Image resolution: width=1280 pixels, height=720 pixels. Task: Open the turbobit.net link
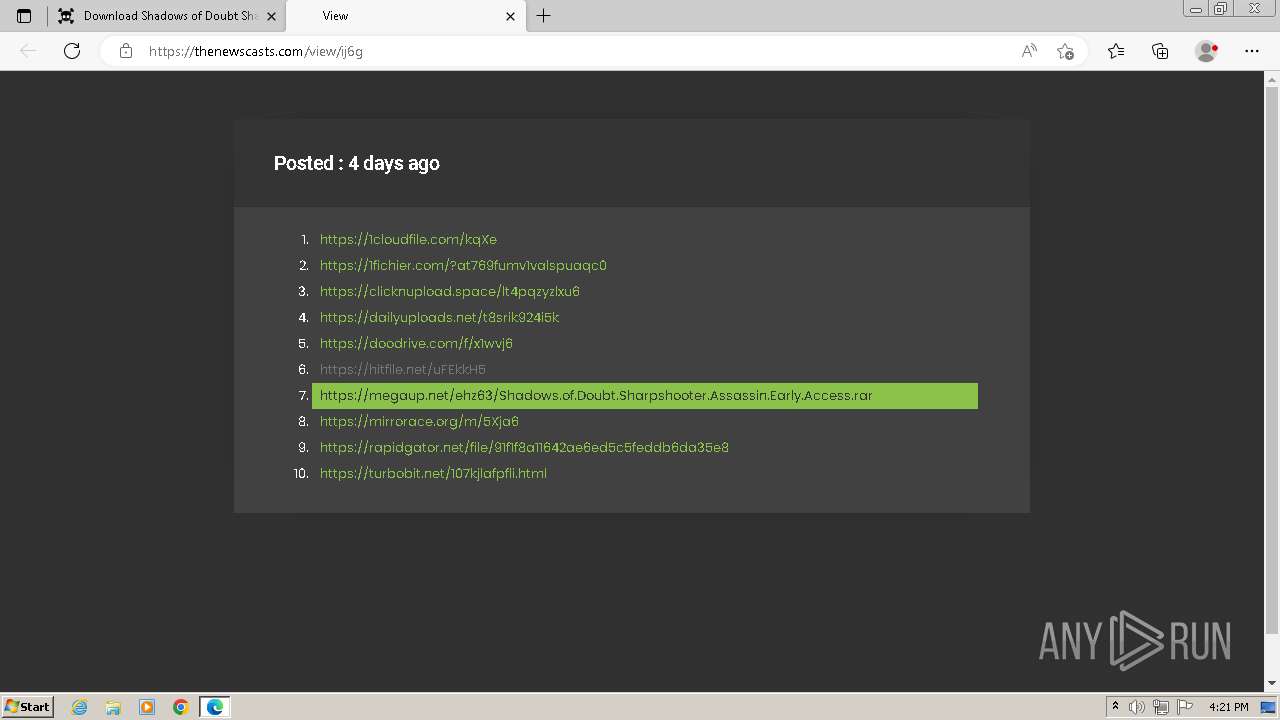[433, 474]
